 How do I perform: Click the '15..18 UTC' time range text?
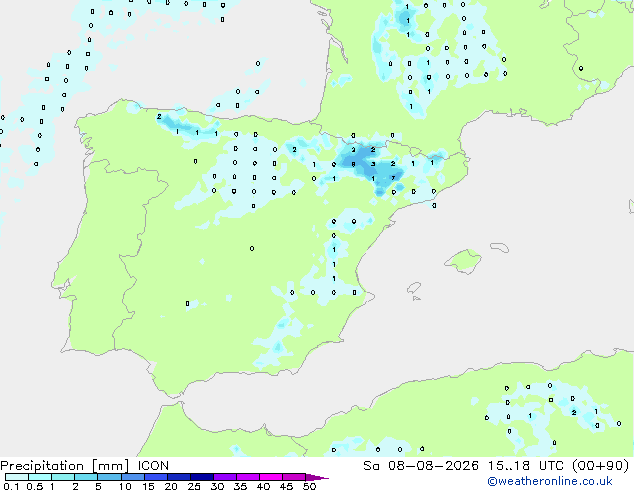click(525, 466)
